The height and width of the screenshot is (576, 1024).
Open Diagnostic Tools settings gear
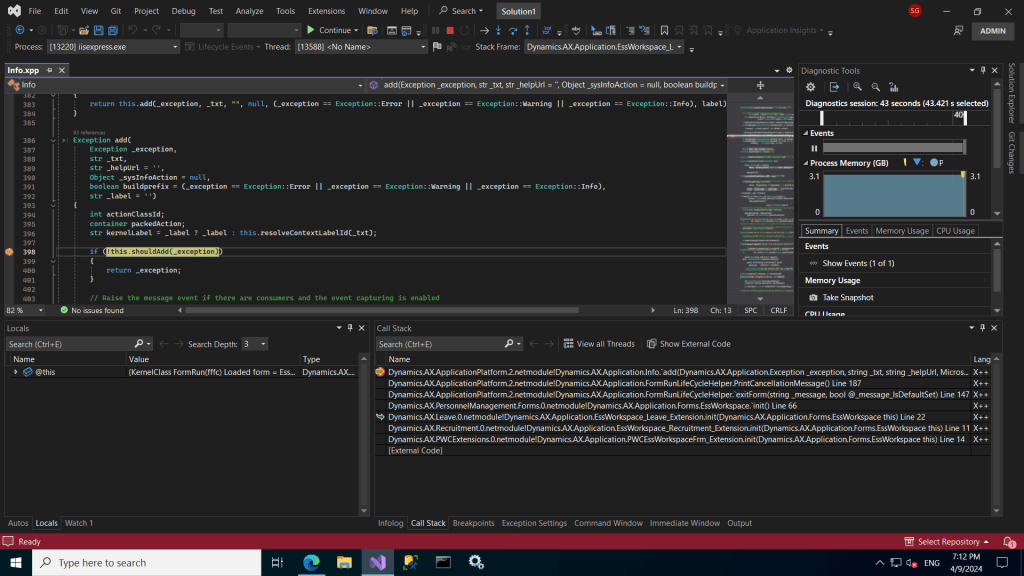click(811, 87)
